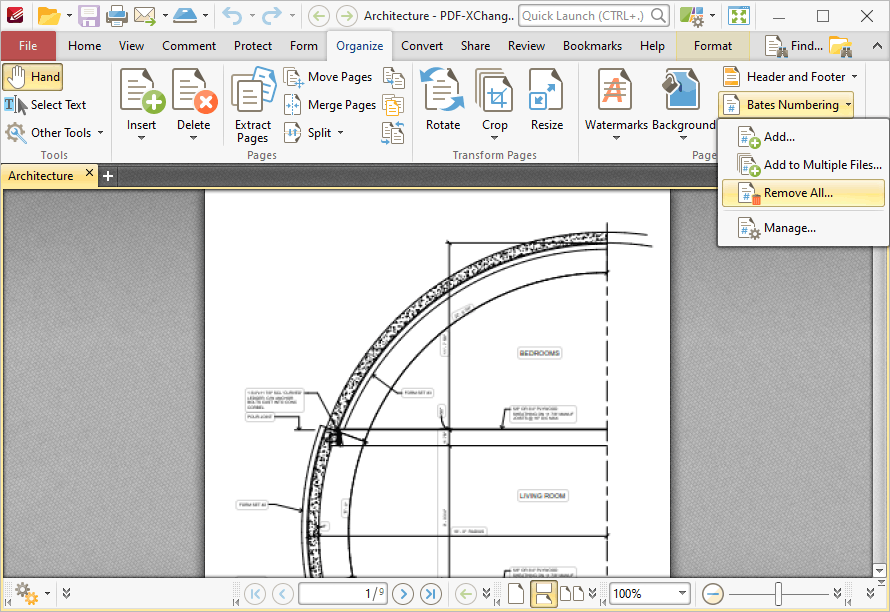Click the Move Pages button

tap(329, 77)
